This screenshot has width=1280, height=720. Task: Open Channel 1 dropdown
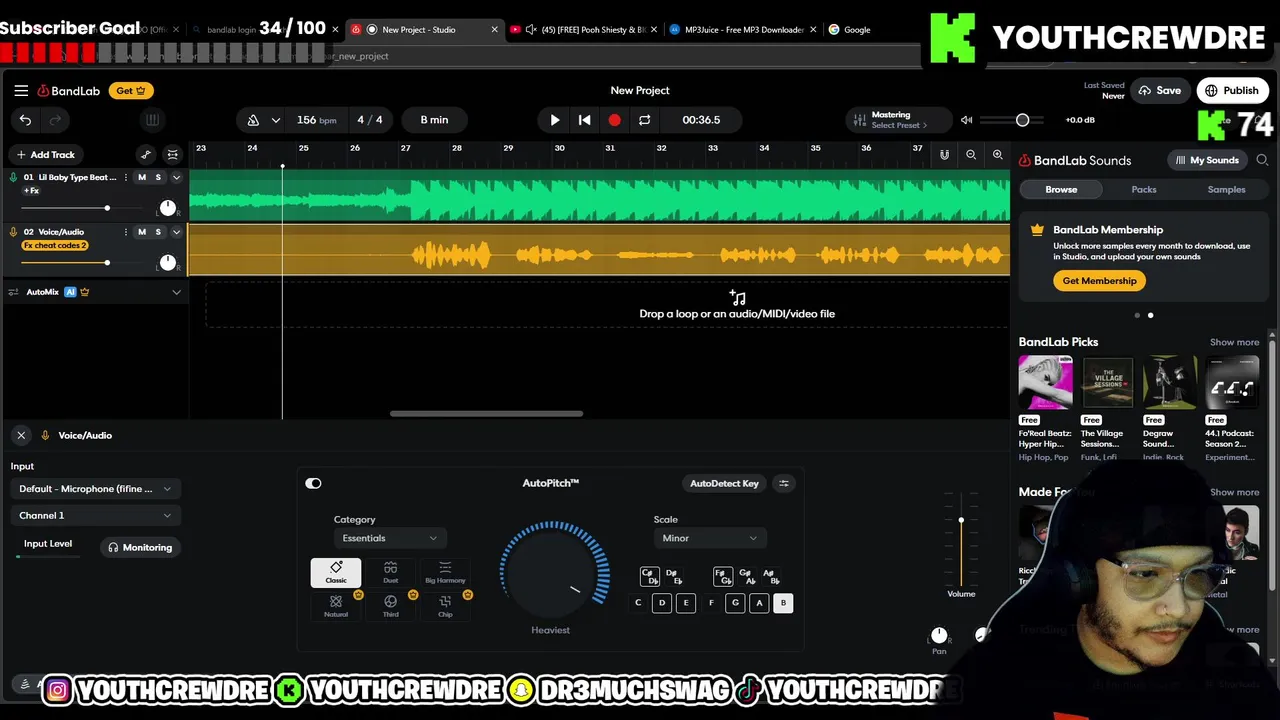tap(94, 515)
